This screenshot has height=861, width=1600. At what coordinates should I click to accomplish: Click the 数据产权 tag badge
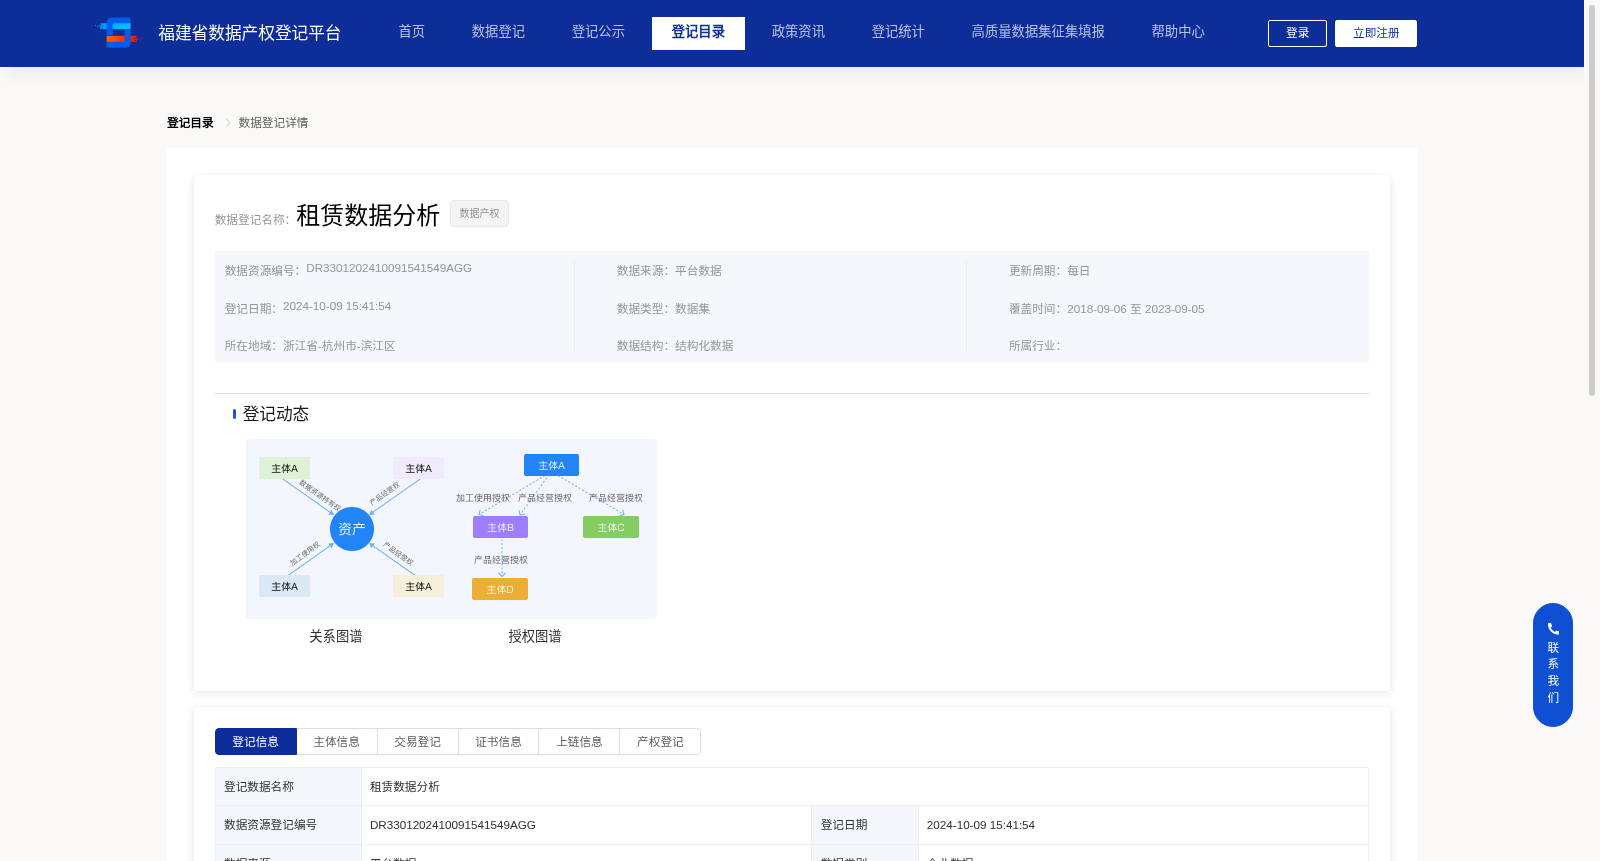[479, 213]
